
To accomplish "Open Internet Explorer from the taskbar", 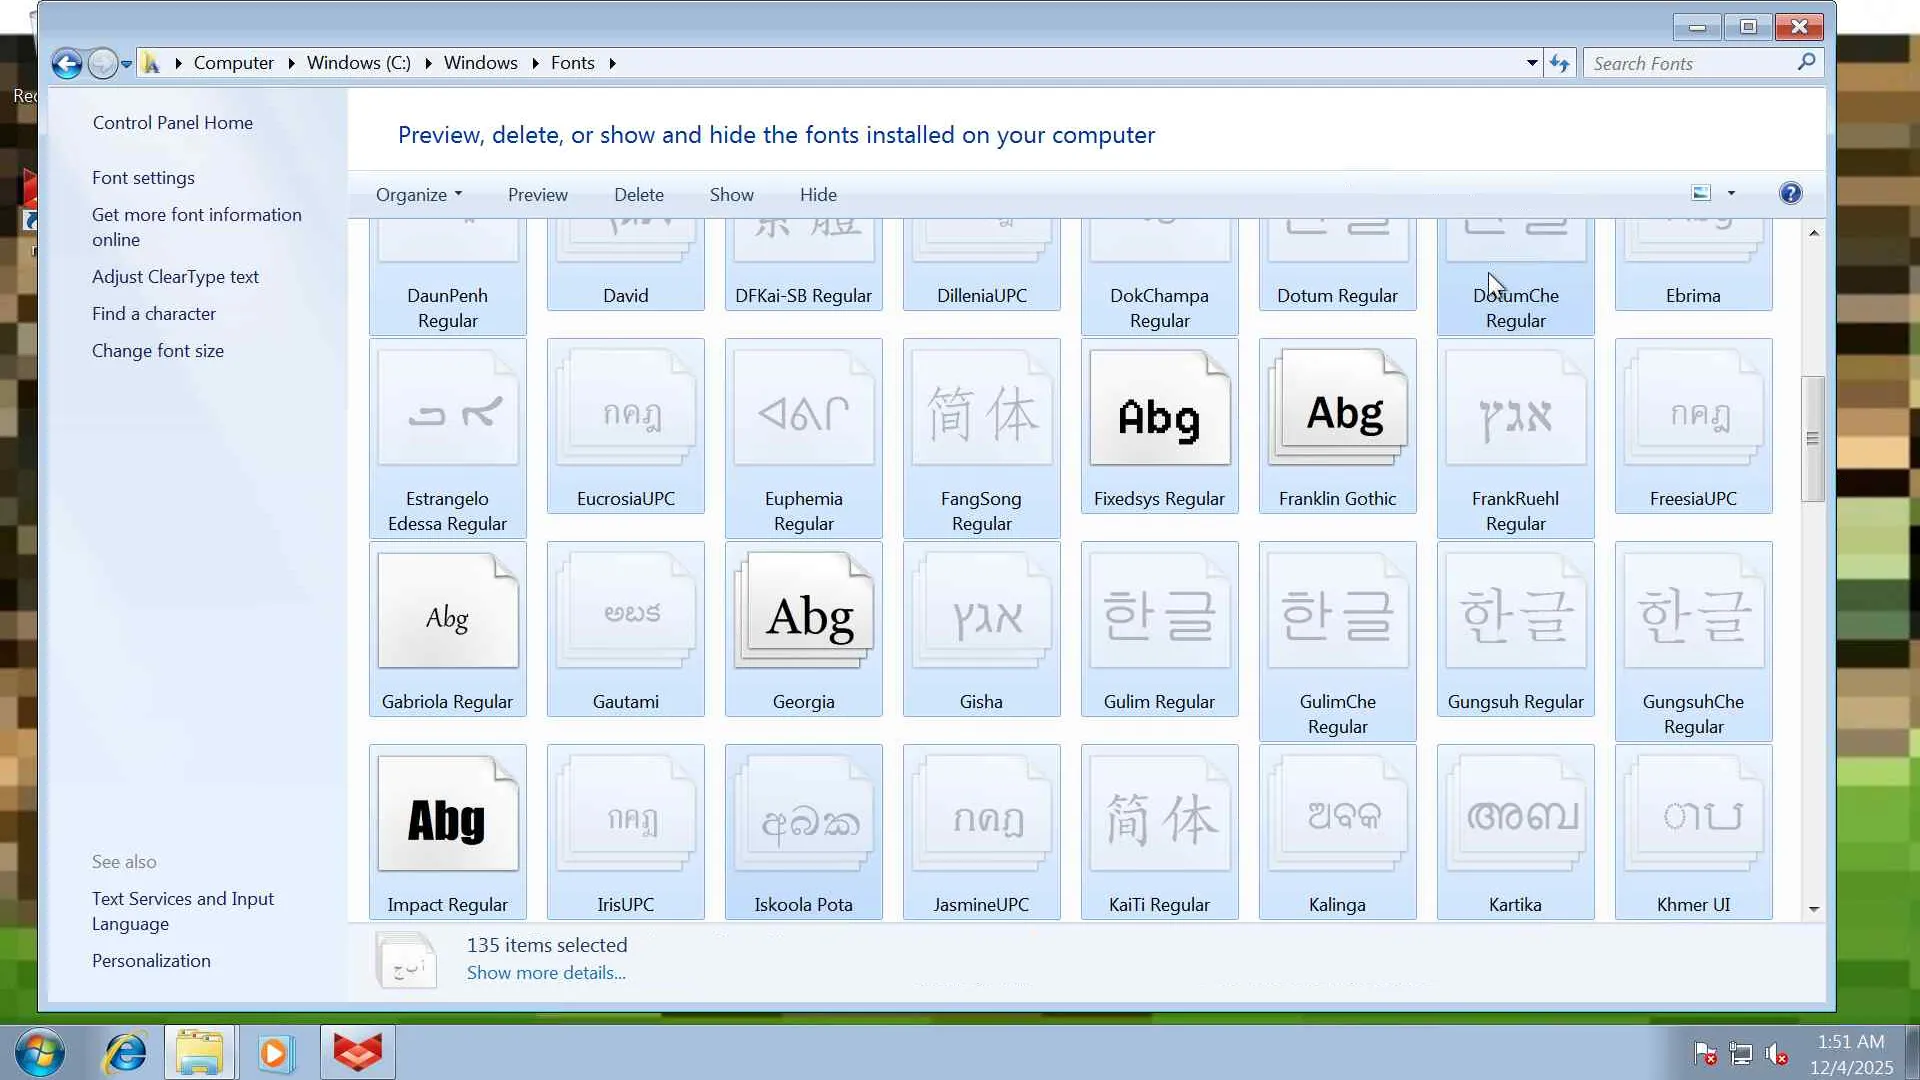I will [126, 1053].
